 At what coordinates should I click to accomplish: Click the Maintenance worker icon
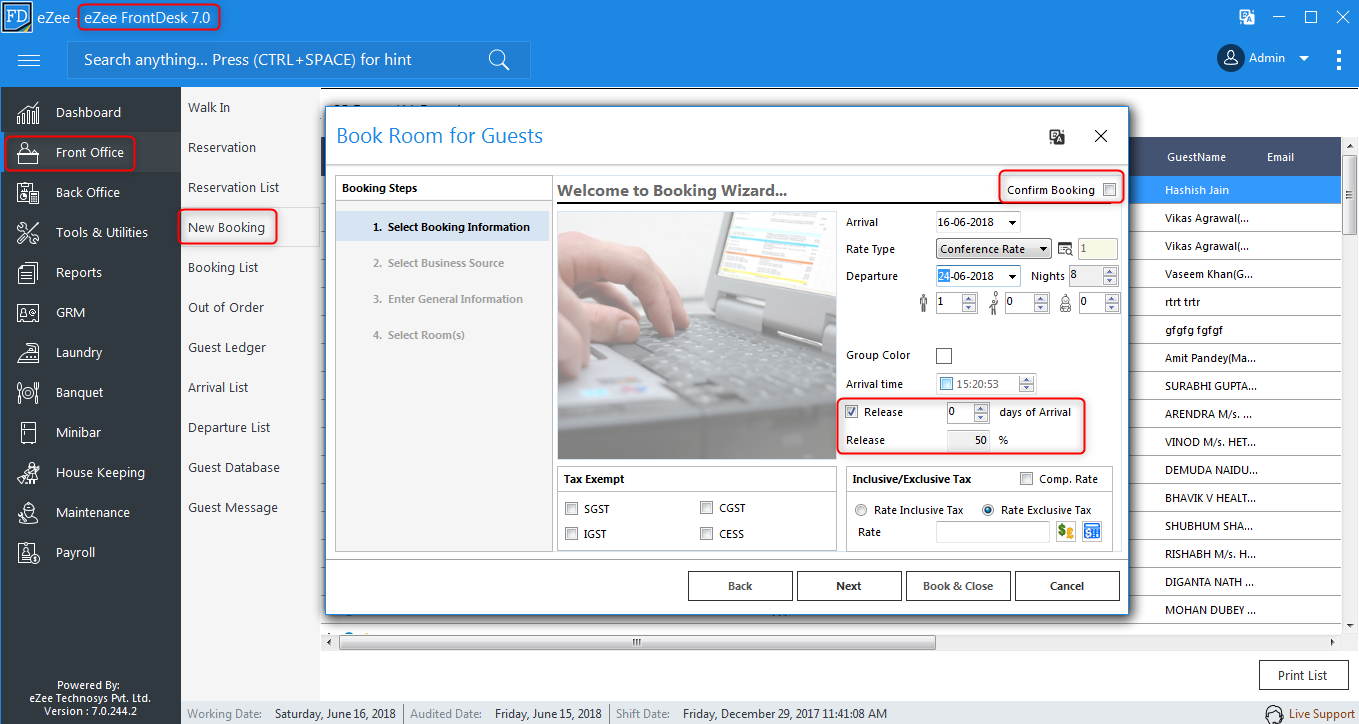pos(28,513)
